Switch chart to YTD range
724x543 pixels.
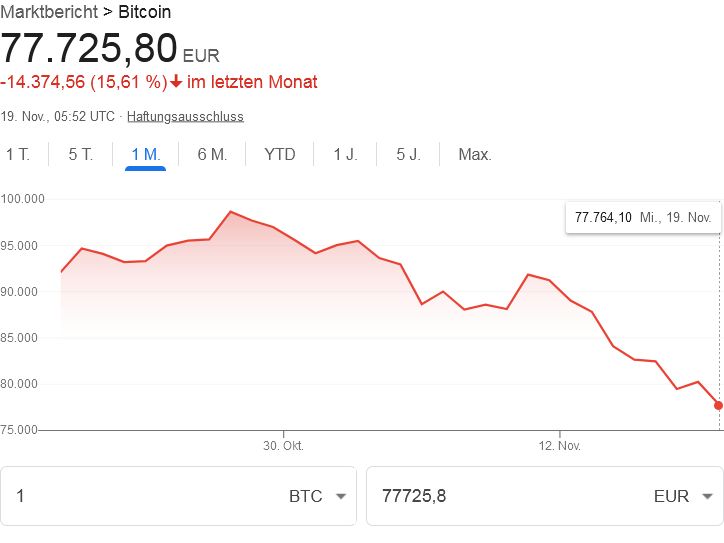point(280,154)
